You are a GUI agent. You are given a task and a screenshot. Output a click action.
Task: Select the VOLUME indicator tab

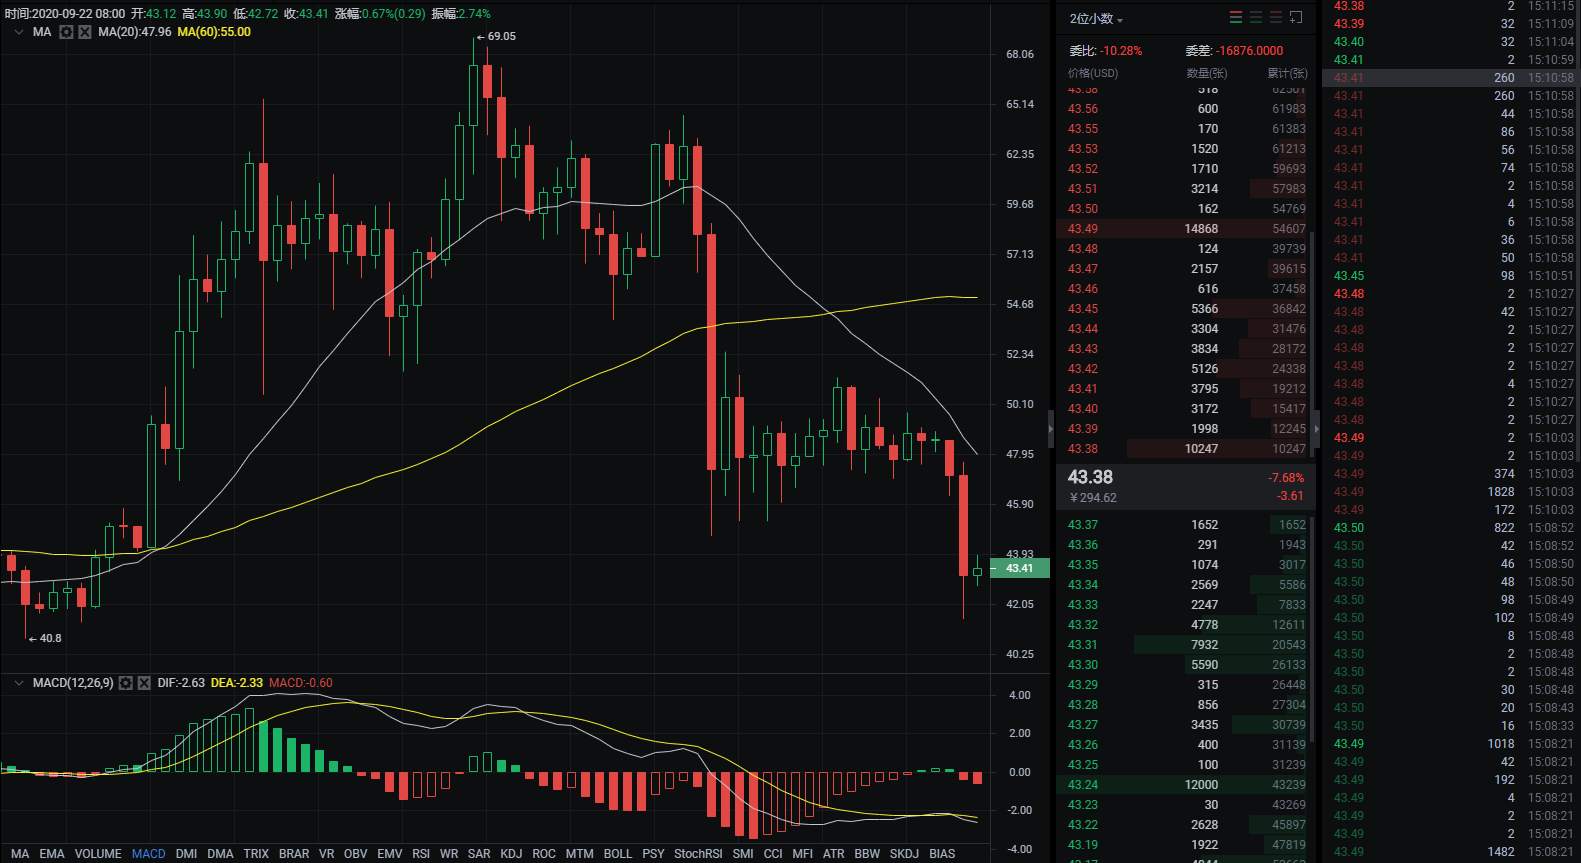(98, 854)
